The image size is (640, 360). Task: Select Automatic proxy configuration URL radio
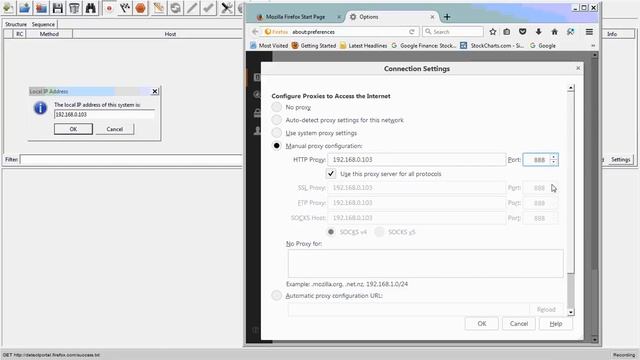pyautogui.click(x=276, y=295)
